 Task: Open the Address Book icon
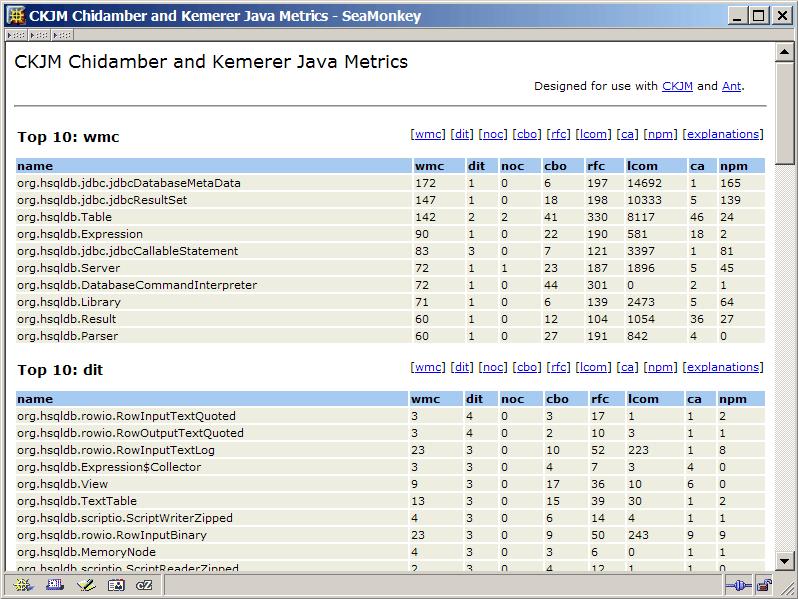click(x=116, y=585)
